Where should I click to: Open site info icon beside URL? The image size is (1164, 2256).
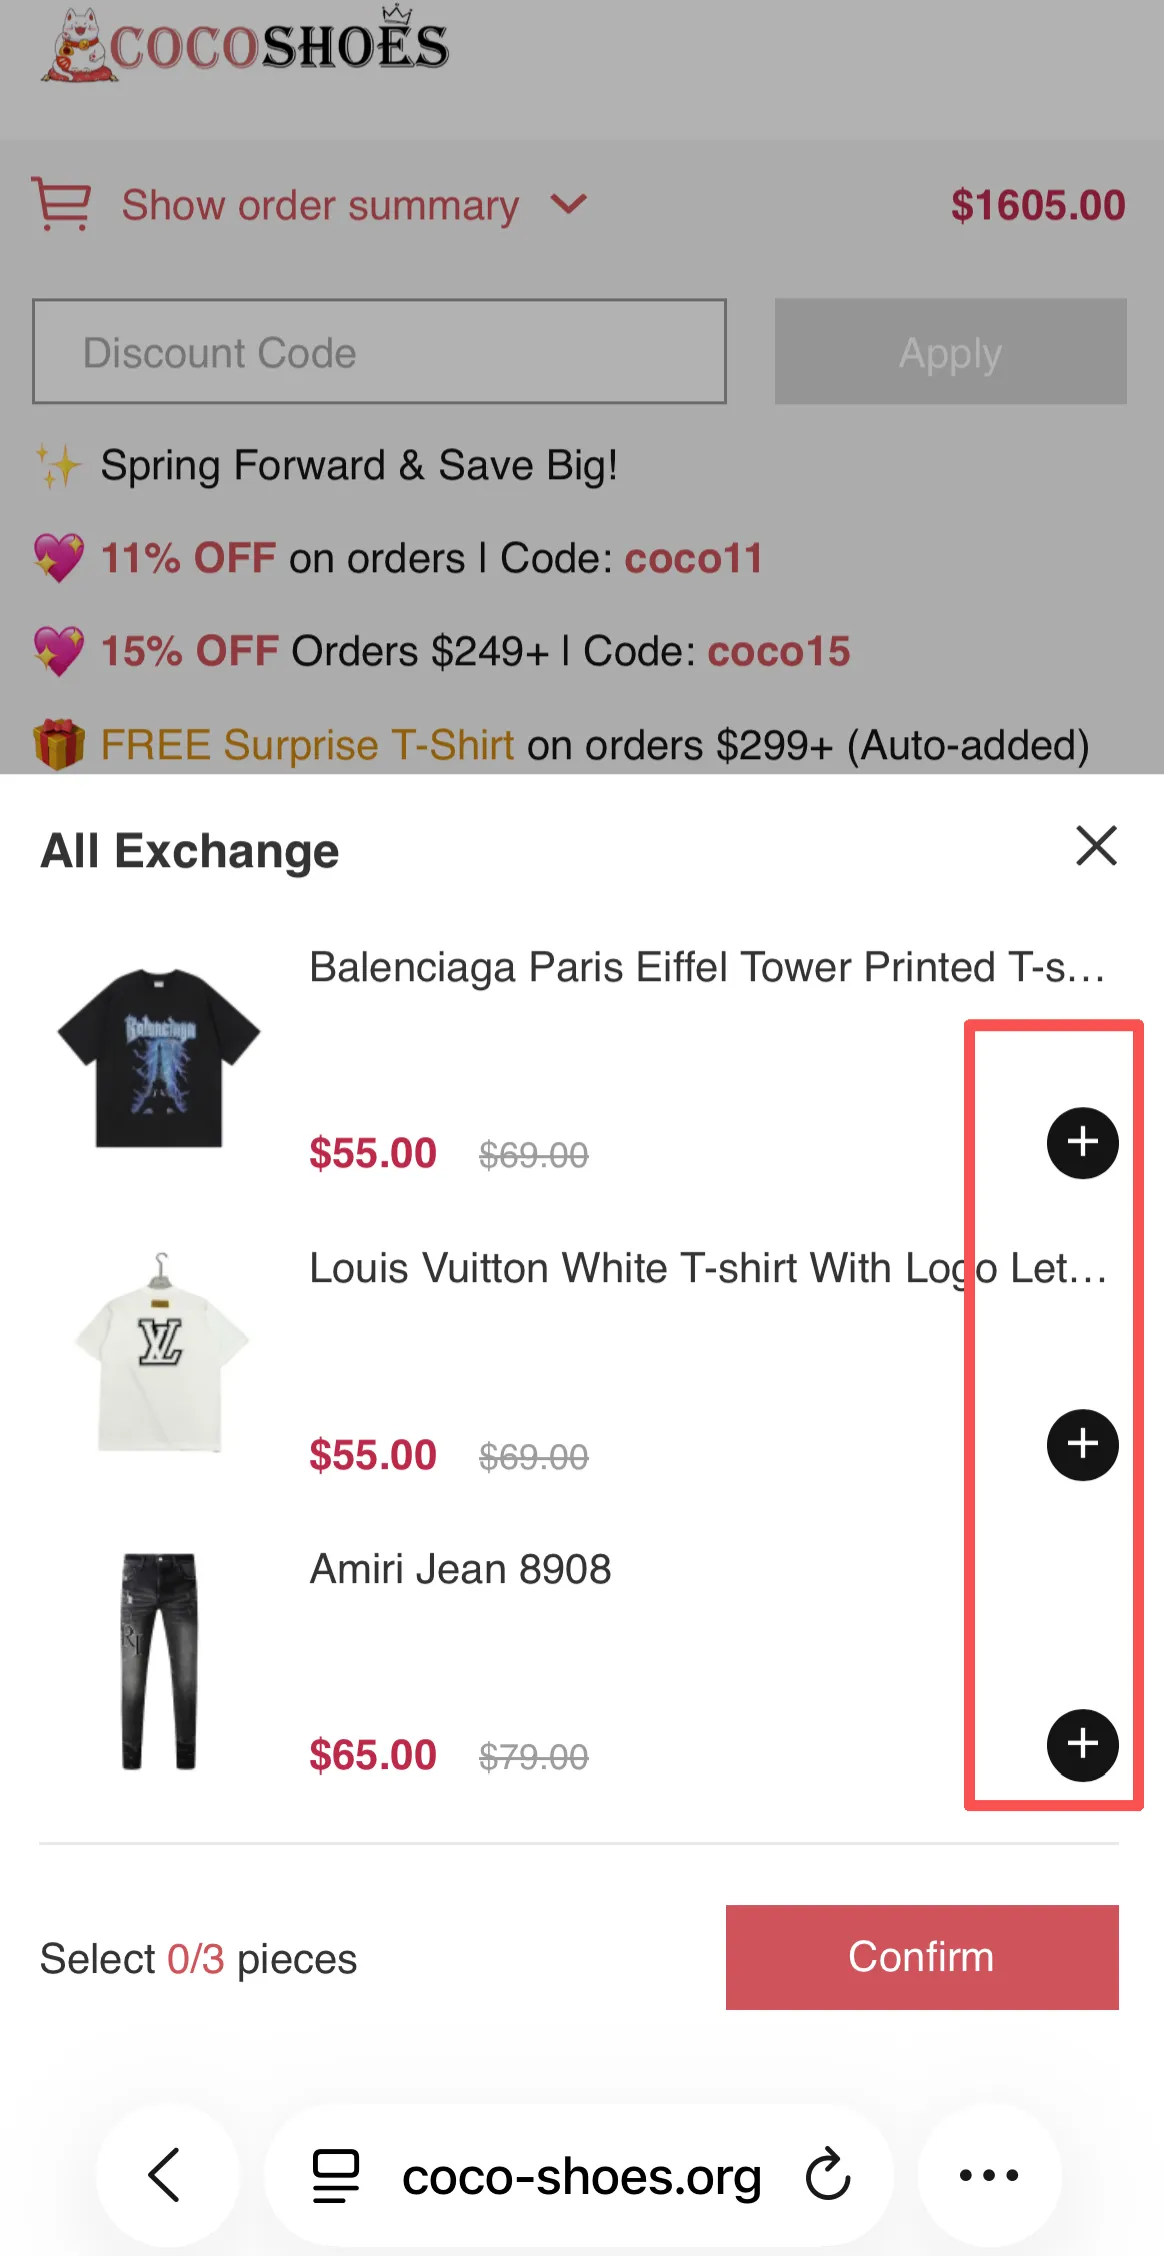coord(336,2175)
